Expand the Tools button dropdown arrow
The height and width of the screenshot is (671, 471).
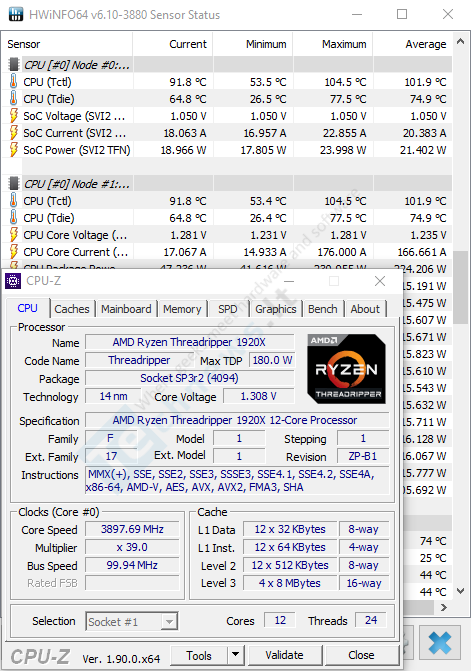pos(235,655)
